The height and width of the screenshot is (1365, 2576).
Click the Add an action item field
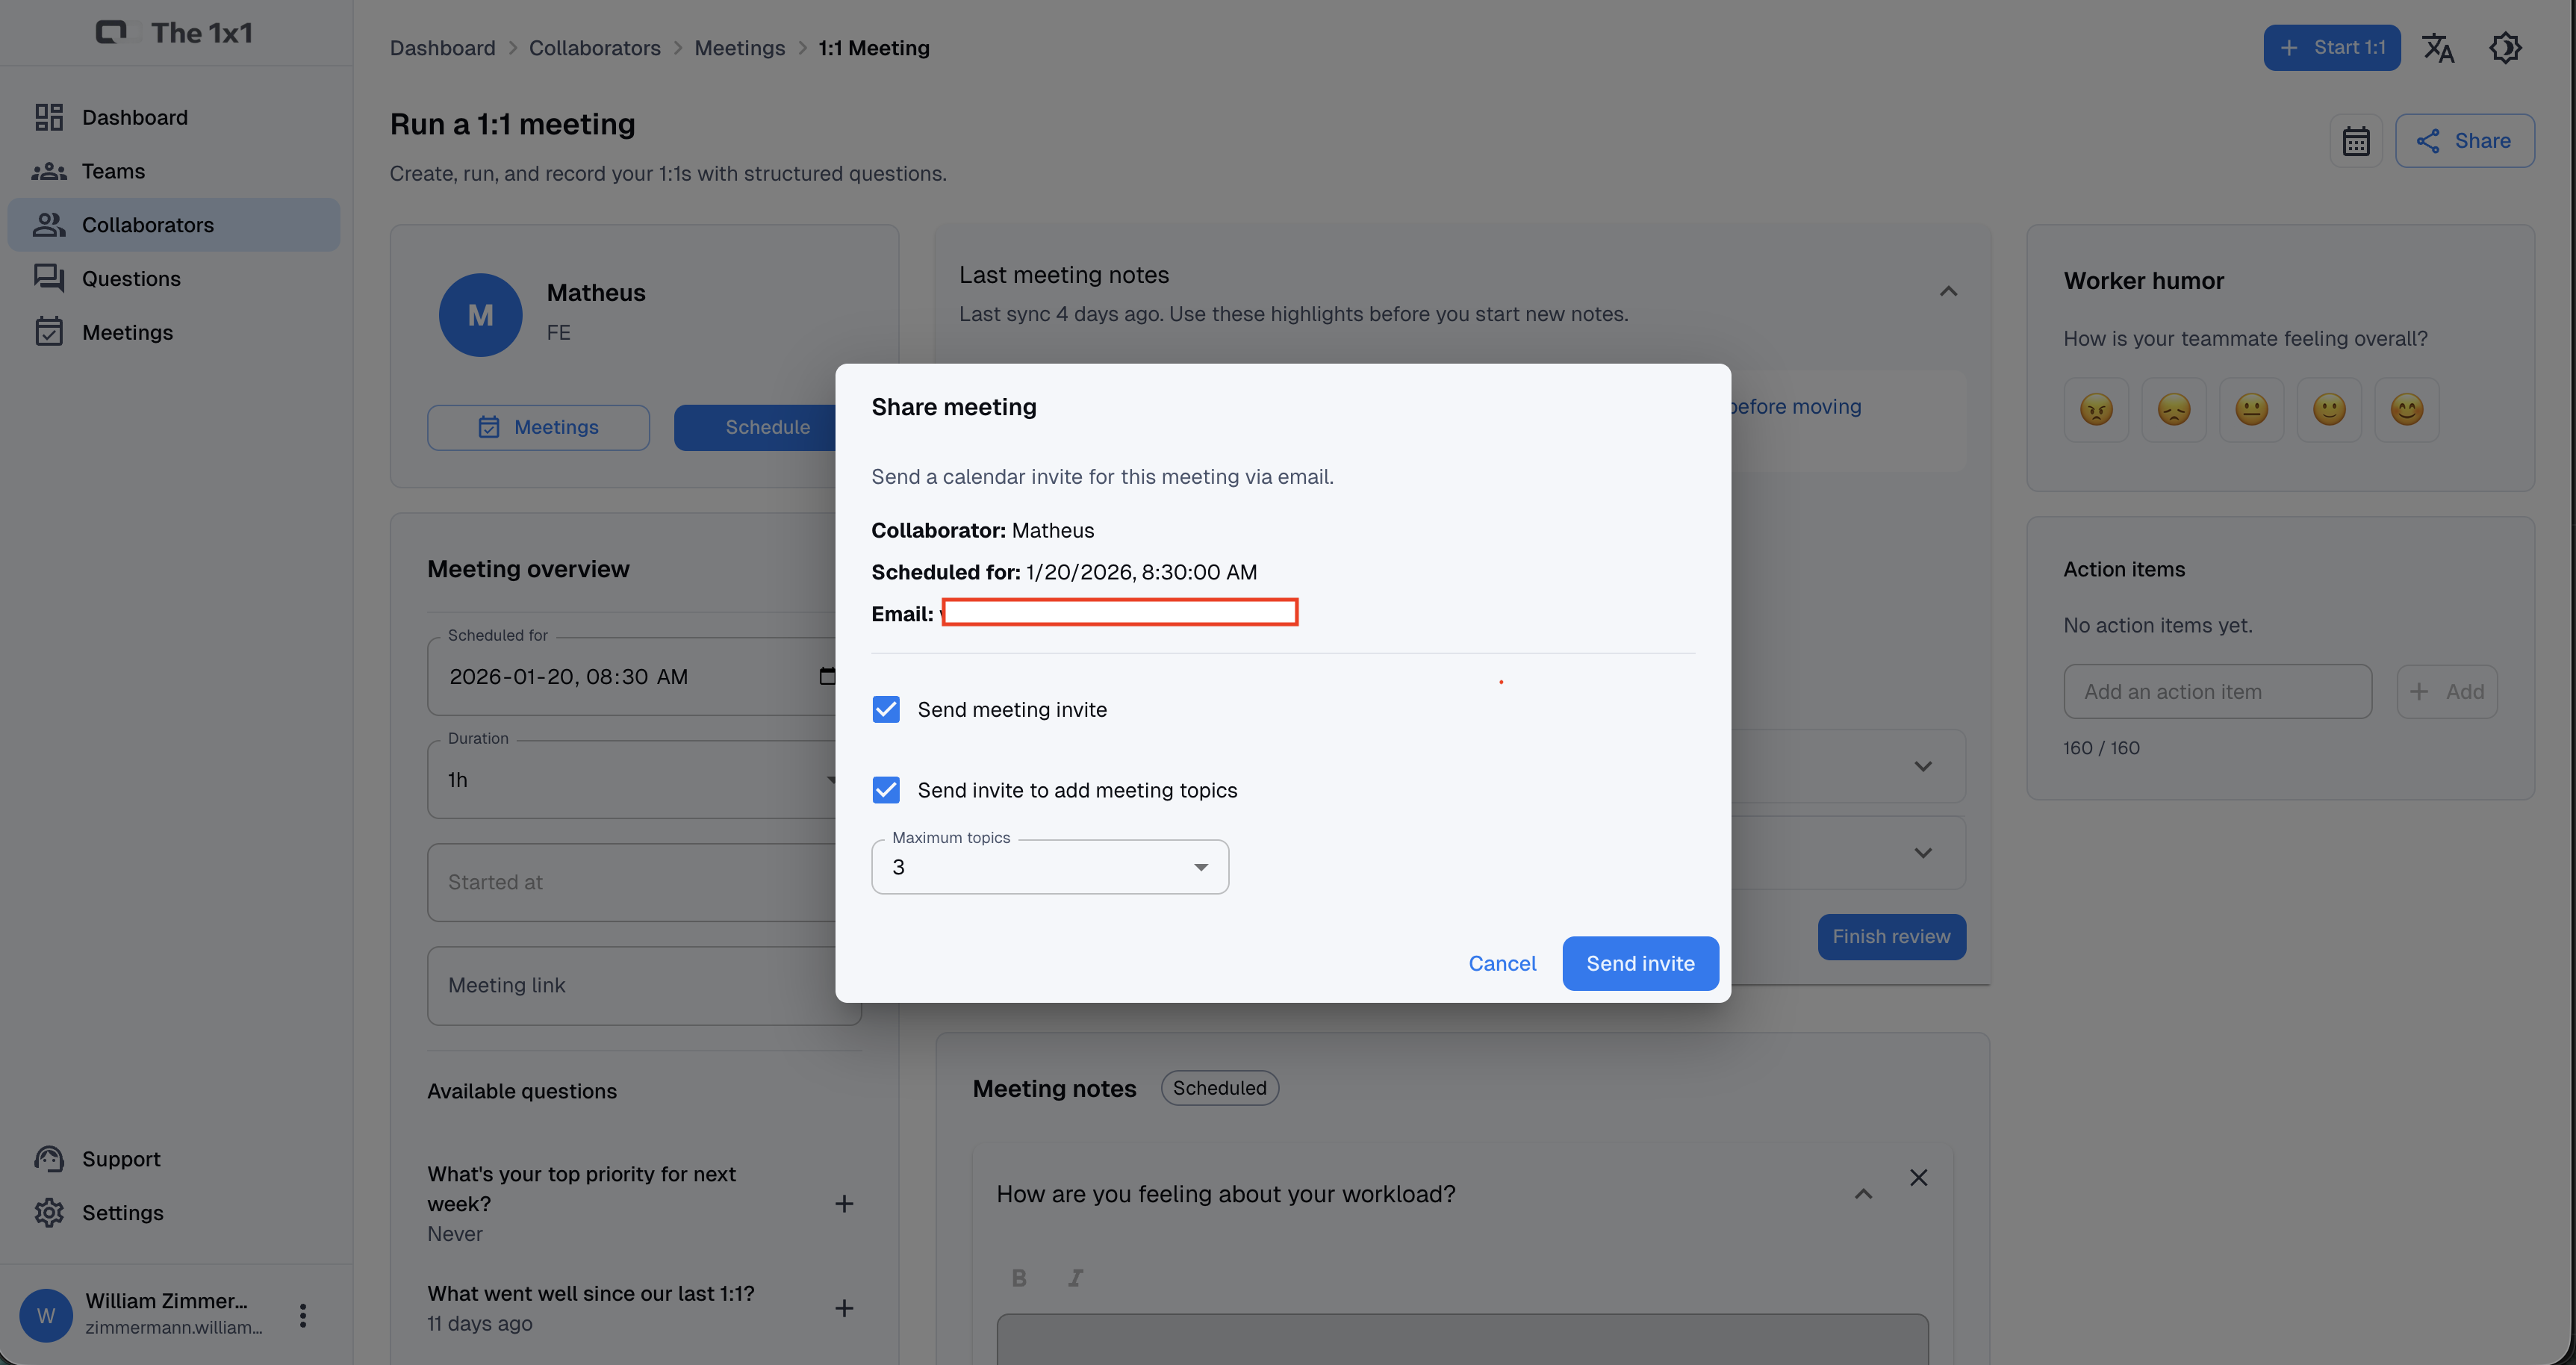point(2217,692)
